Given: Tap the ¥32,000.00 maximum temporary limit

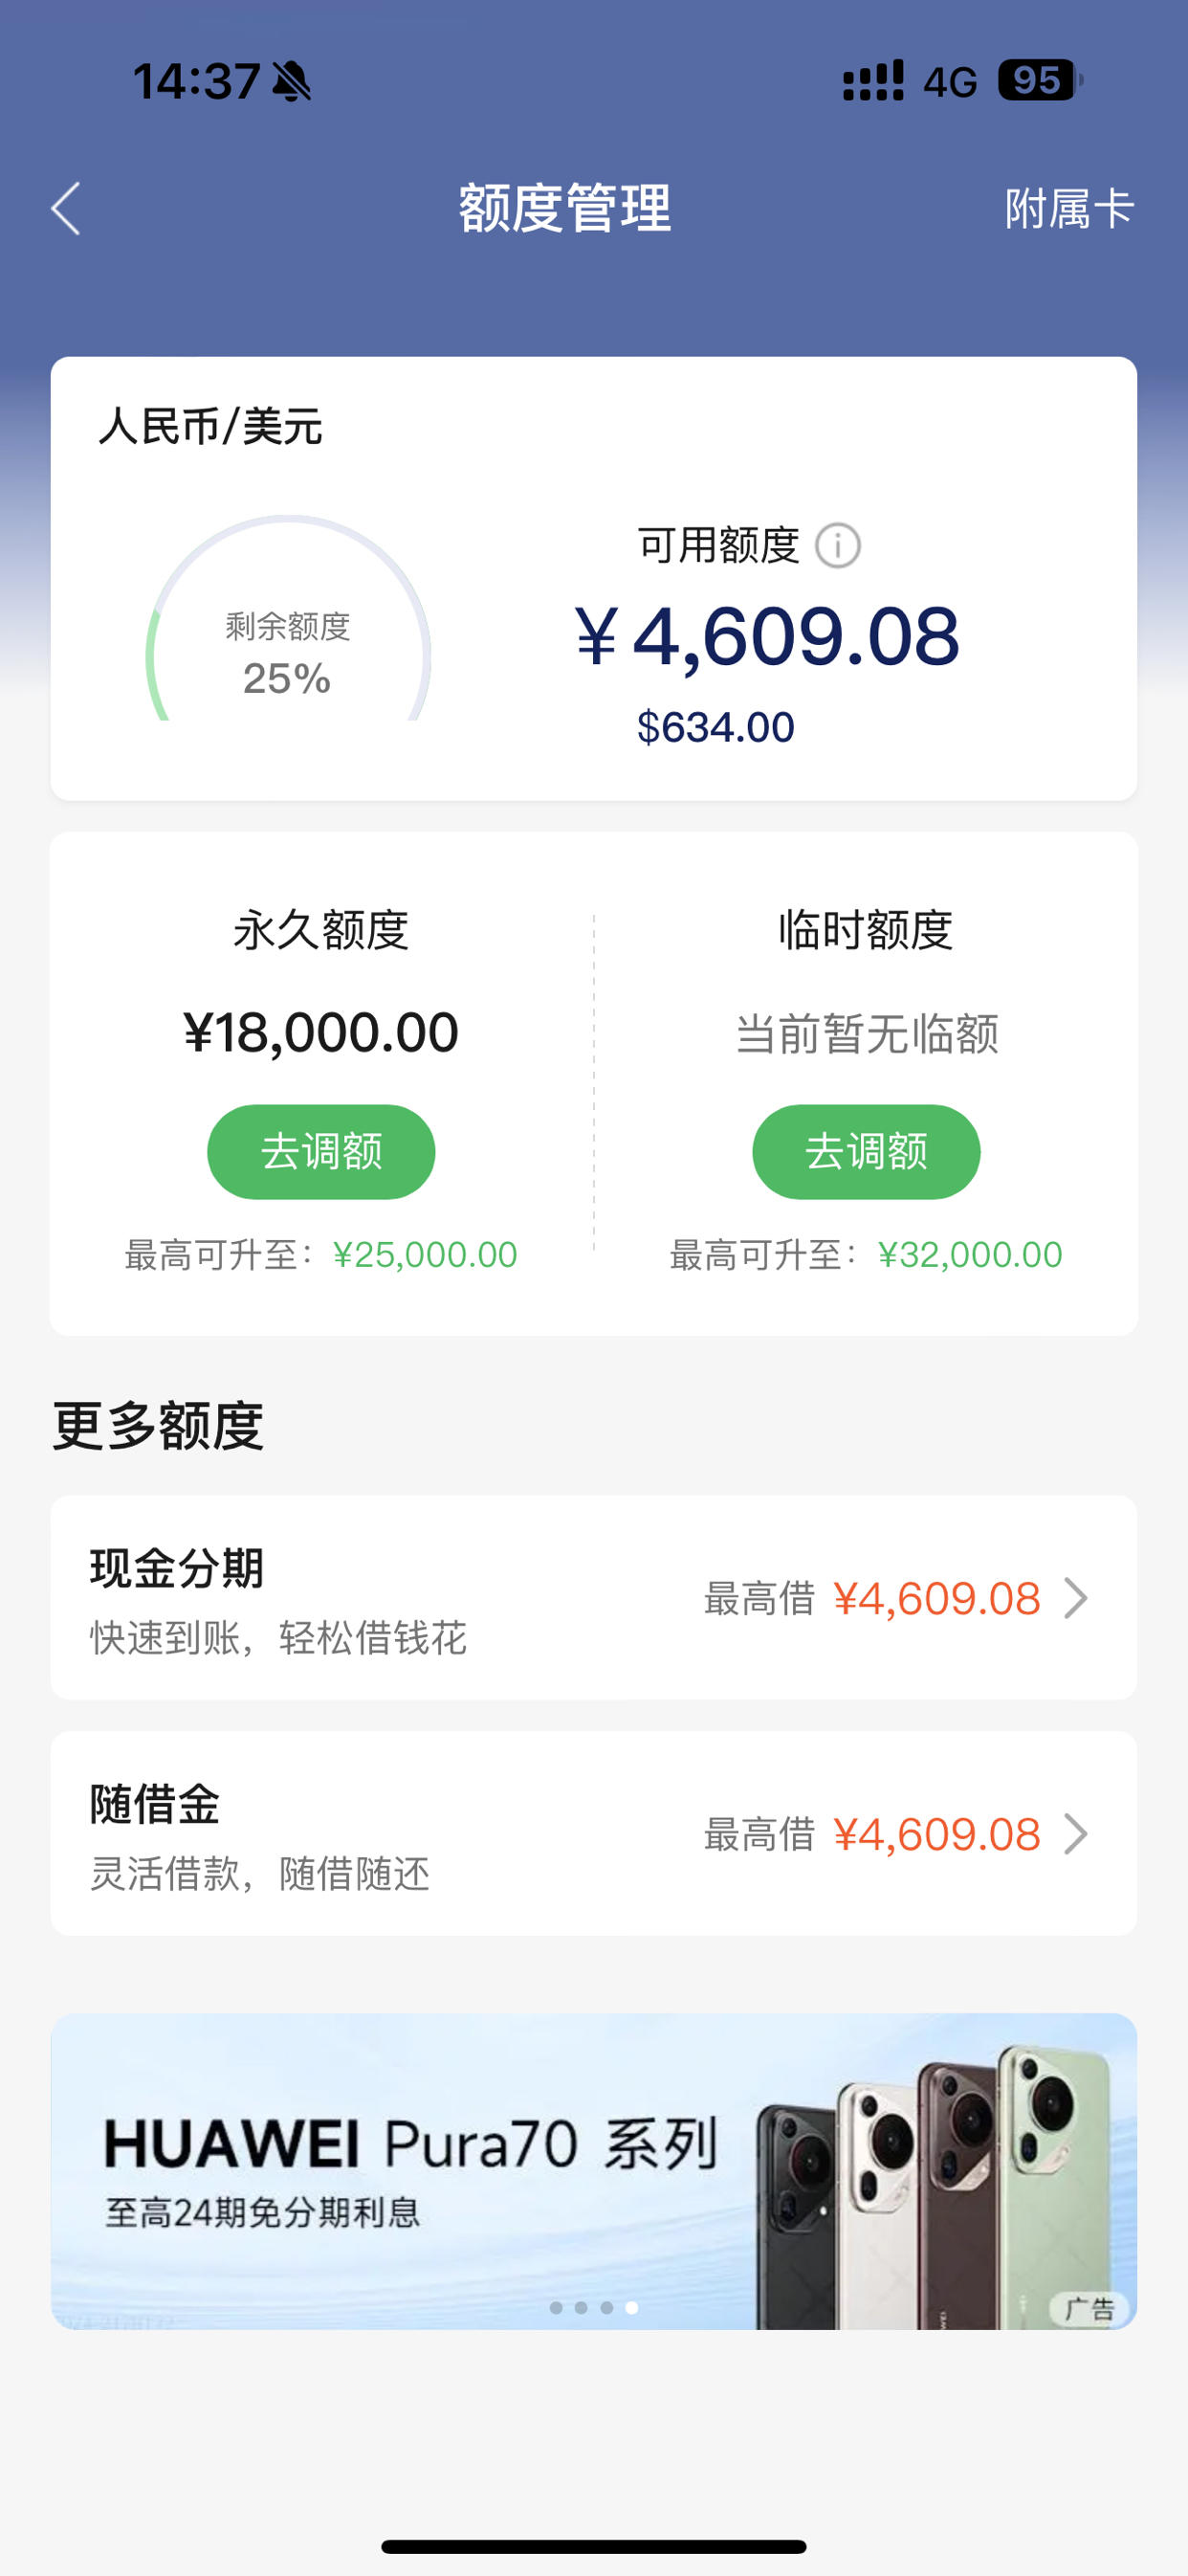Looking at the screenshot, I should (x=970, y=1254).
